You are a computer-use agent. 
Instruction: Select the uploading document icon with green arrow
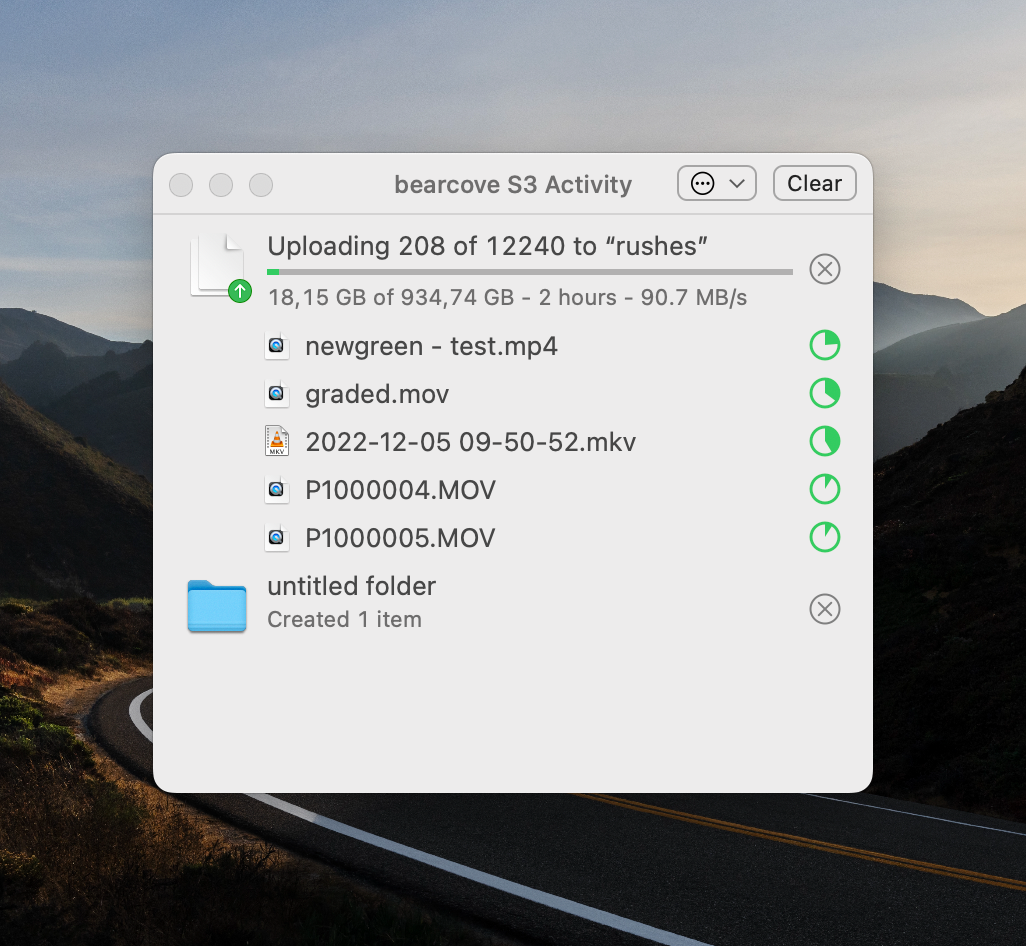(x=220, y=268)
